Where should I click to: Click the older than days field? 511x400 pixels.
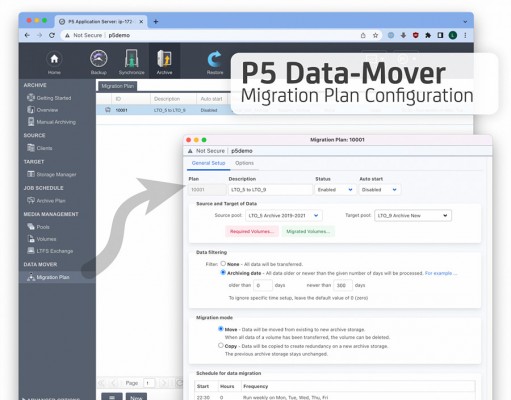click(x=263, y=285)
